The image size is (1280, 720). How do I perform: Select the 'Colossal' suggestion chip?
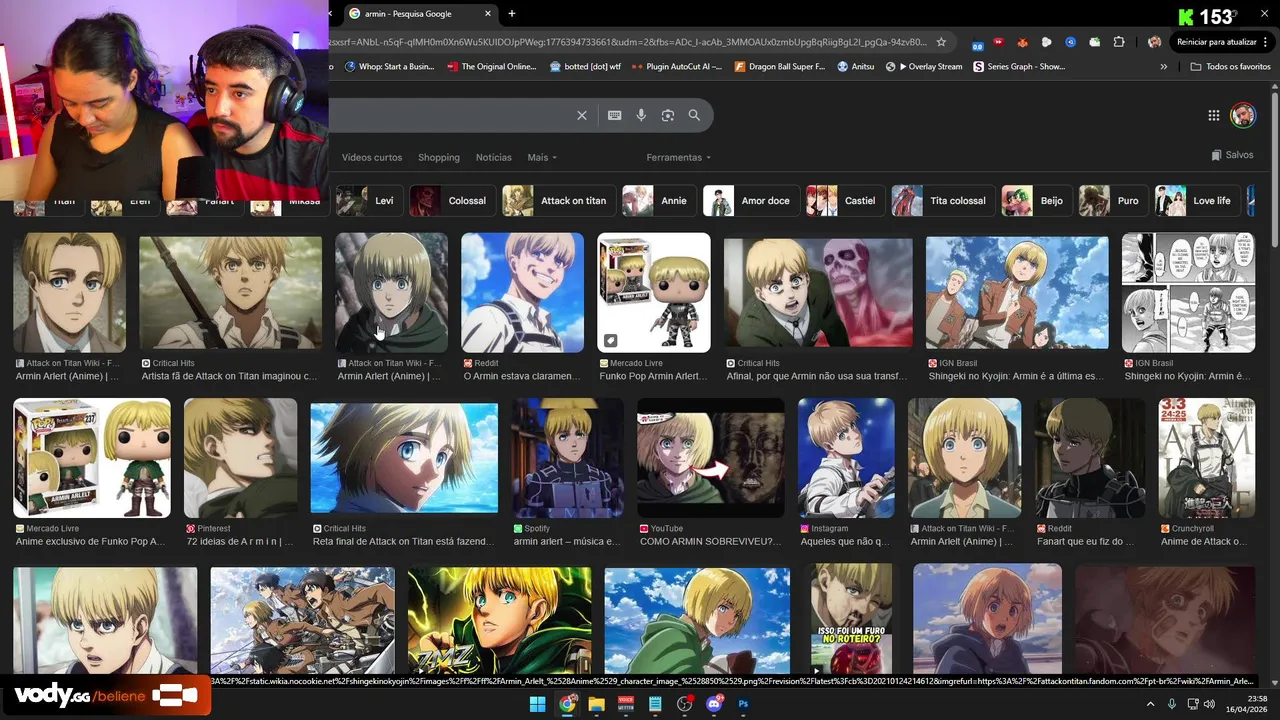[x=452, y=201]
